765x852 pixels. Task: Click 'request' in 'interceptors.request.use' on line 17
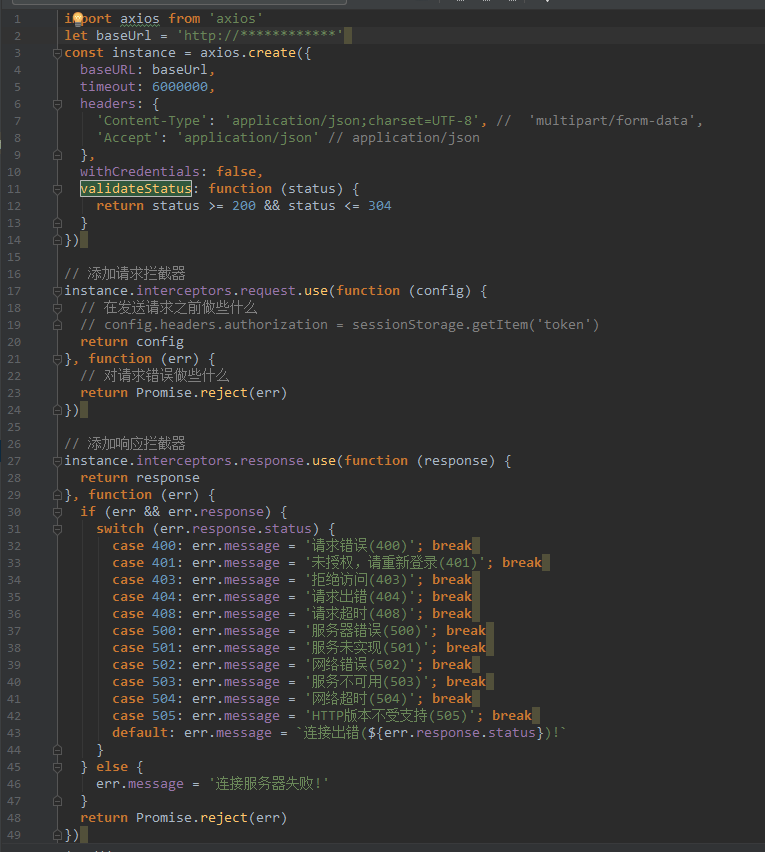tap(268, 291)
